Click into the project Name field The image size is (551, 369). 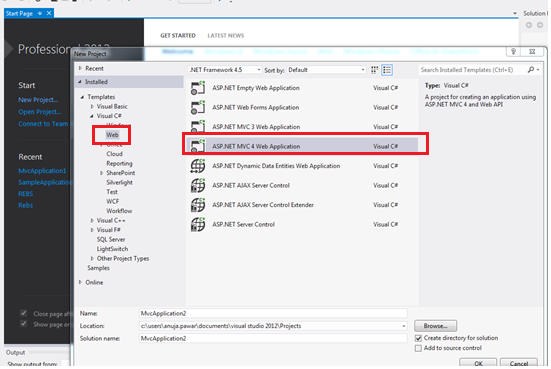click(x=273, y=313)
